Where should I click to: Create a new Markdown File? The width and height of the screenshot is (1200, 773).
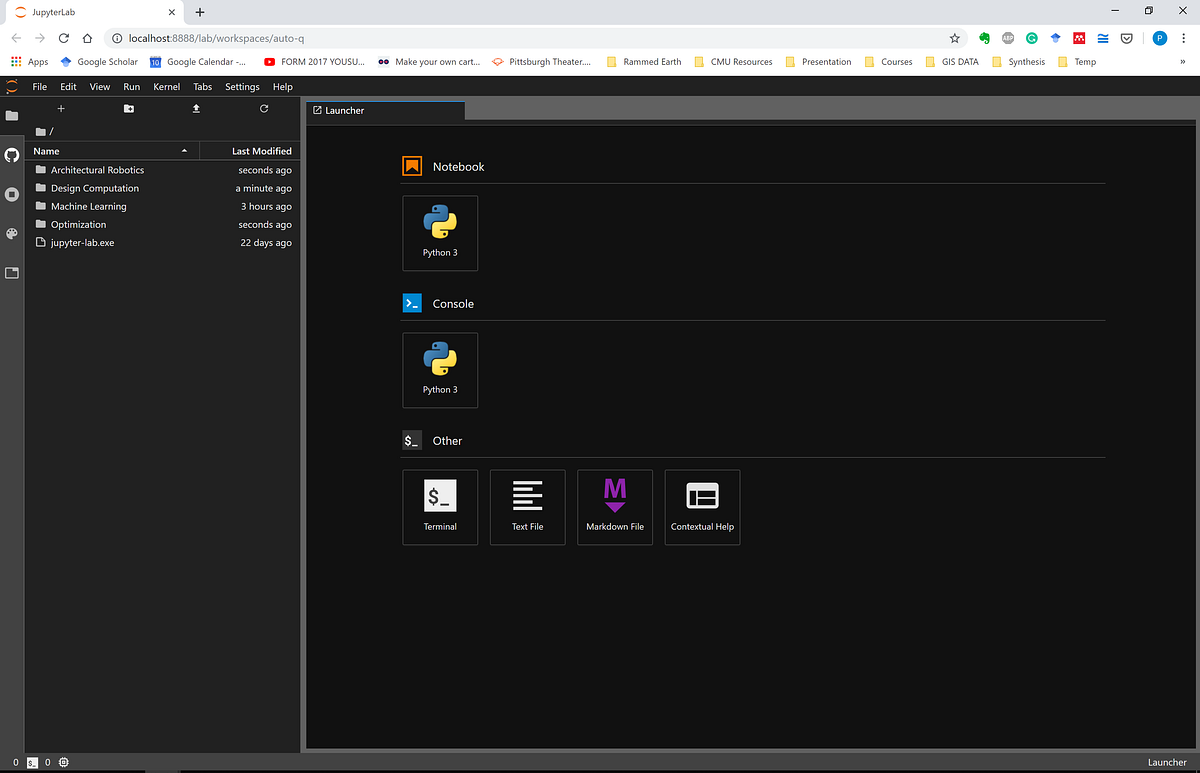pos(614,507)
